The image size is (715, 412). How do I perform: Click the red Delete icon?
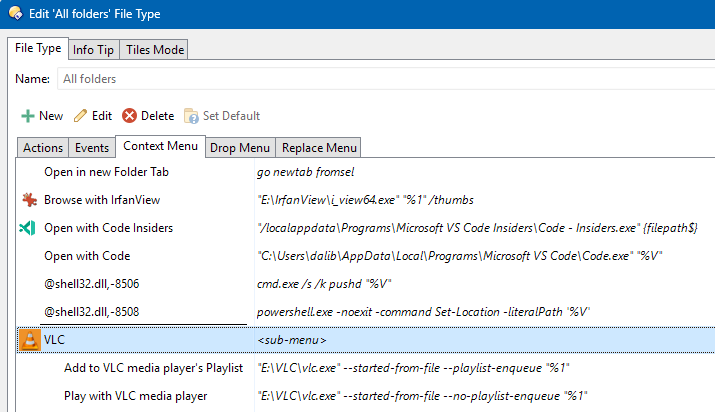(130, 116)
